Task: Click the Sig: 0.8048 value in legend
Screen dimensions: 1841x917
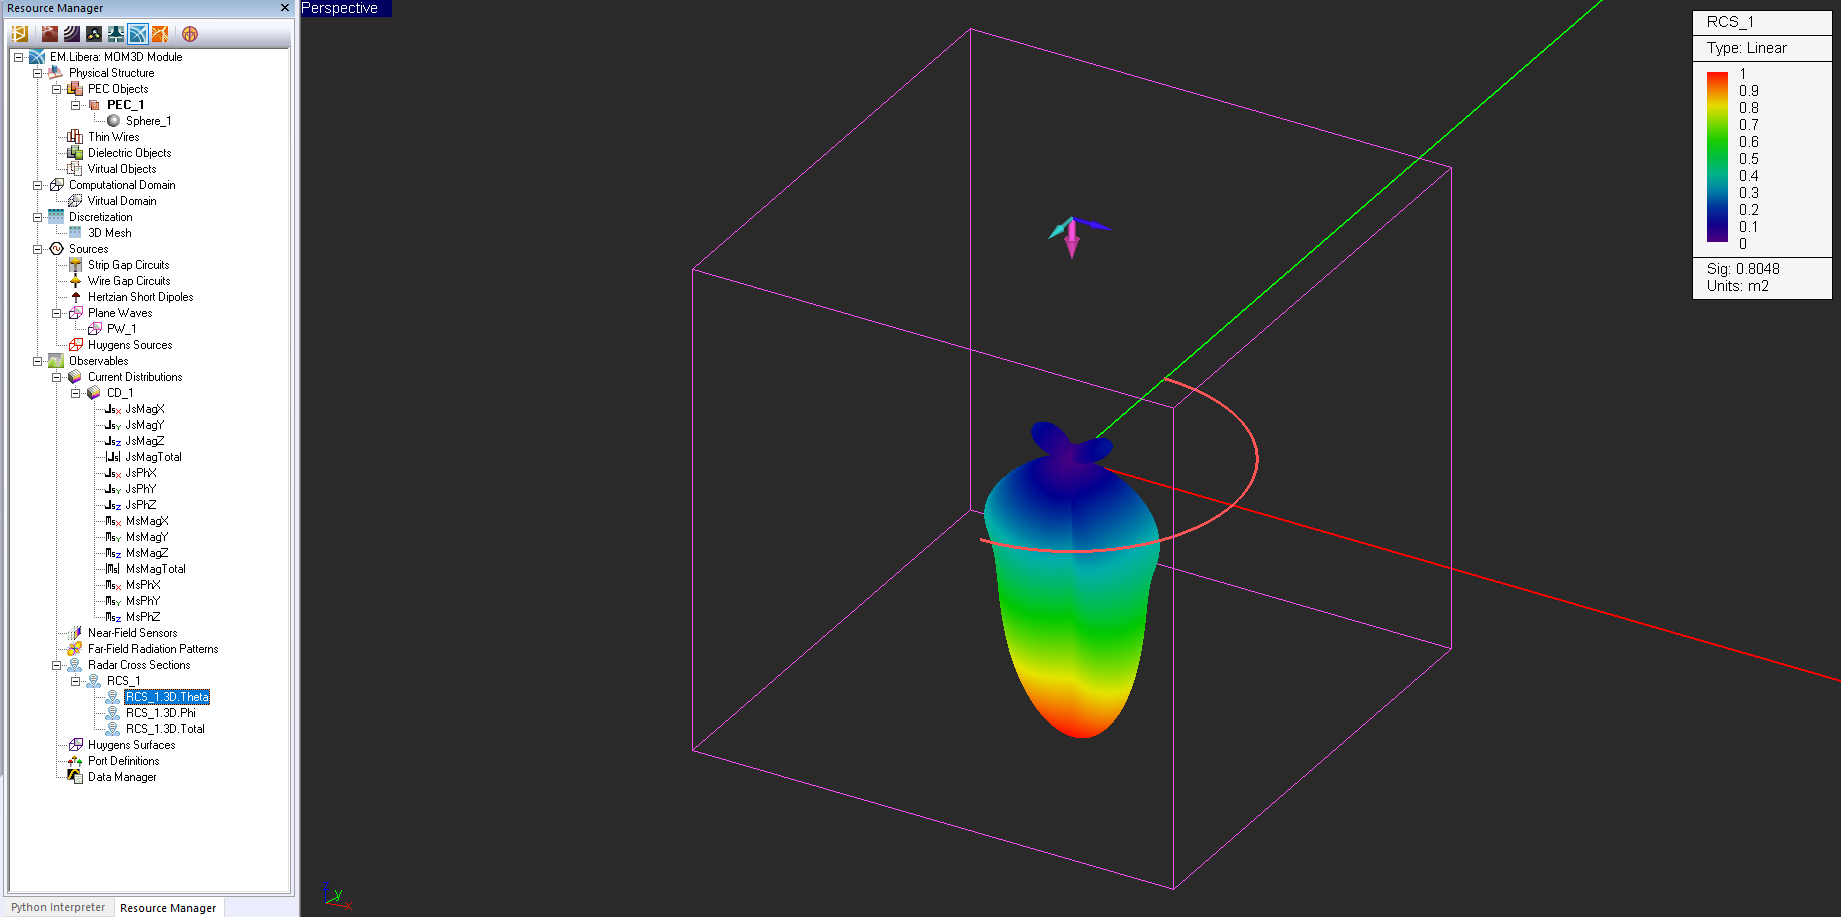Action: [1743, 269]
